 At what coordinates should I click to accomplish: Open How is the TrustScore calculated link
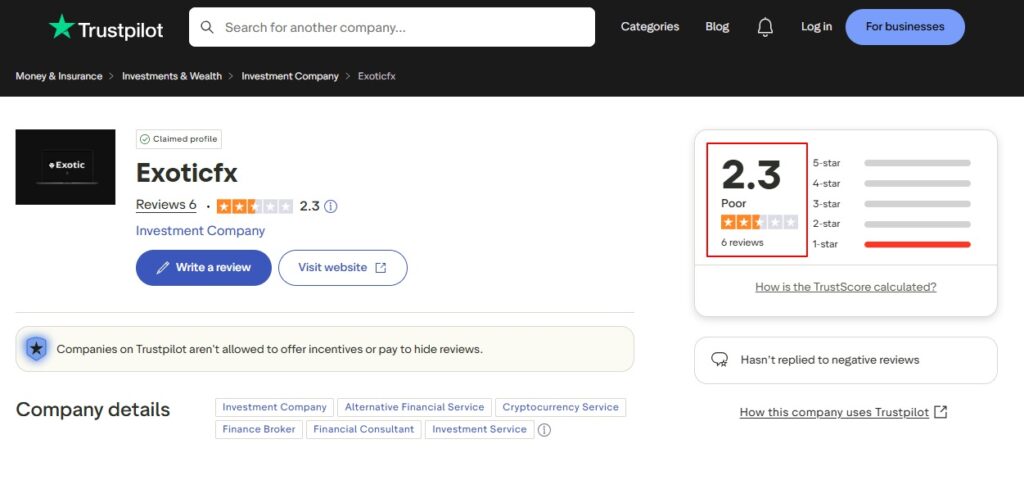845,287
